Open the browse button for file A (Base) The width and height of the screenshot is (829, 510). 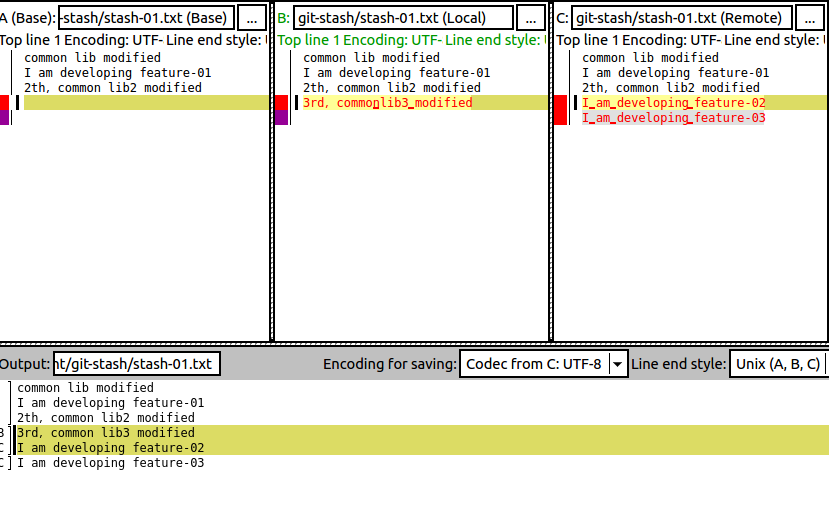252,18
